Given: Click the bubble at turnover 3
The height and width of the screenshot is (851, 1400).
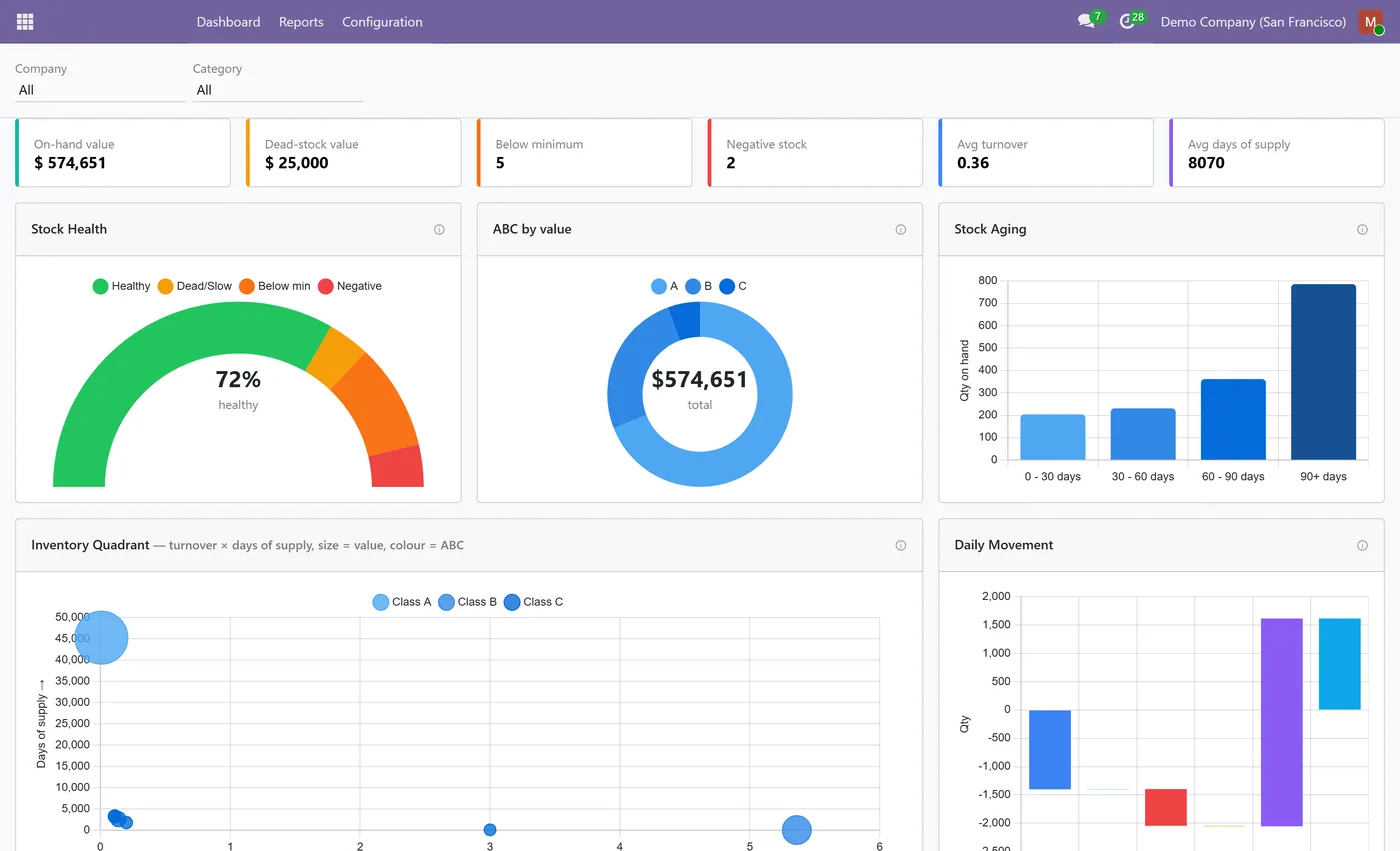Looking at the screenshot, I should 490,830.
